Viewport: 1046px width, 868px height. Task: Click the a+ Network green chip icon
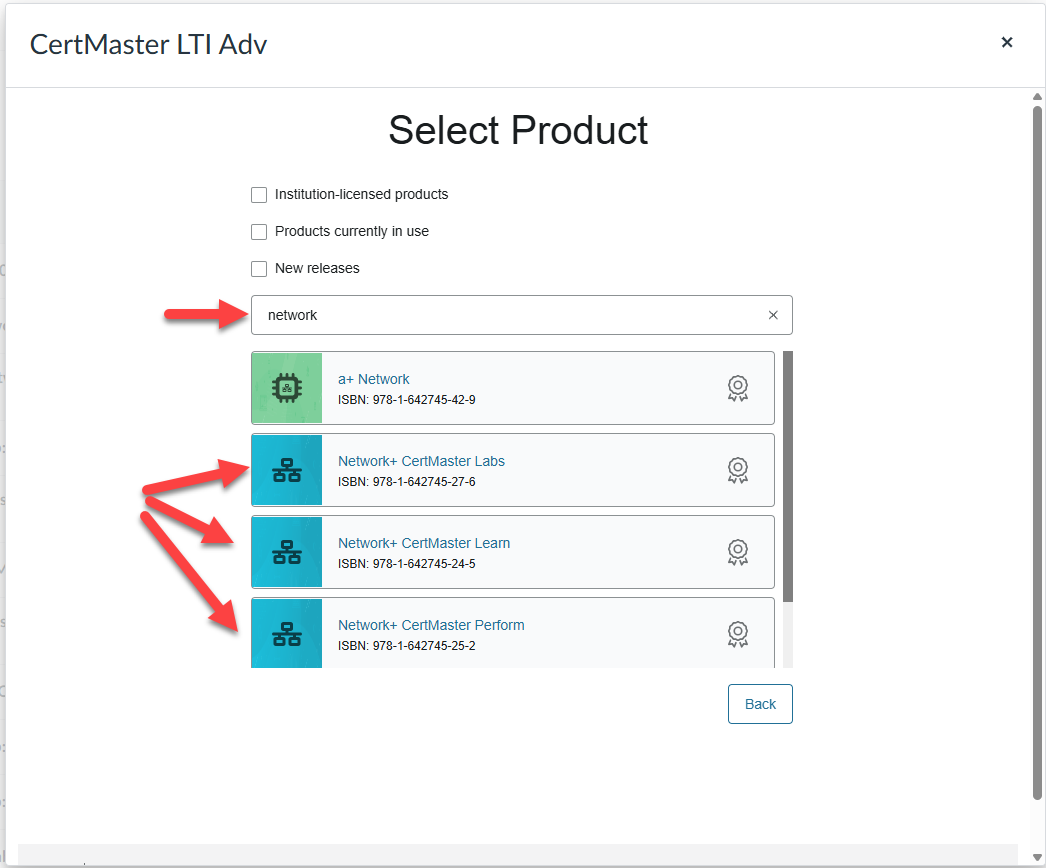click(x=287, y=388)
